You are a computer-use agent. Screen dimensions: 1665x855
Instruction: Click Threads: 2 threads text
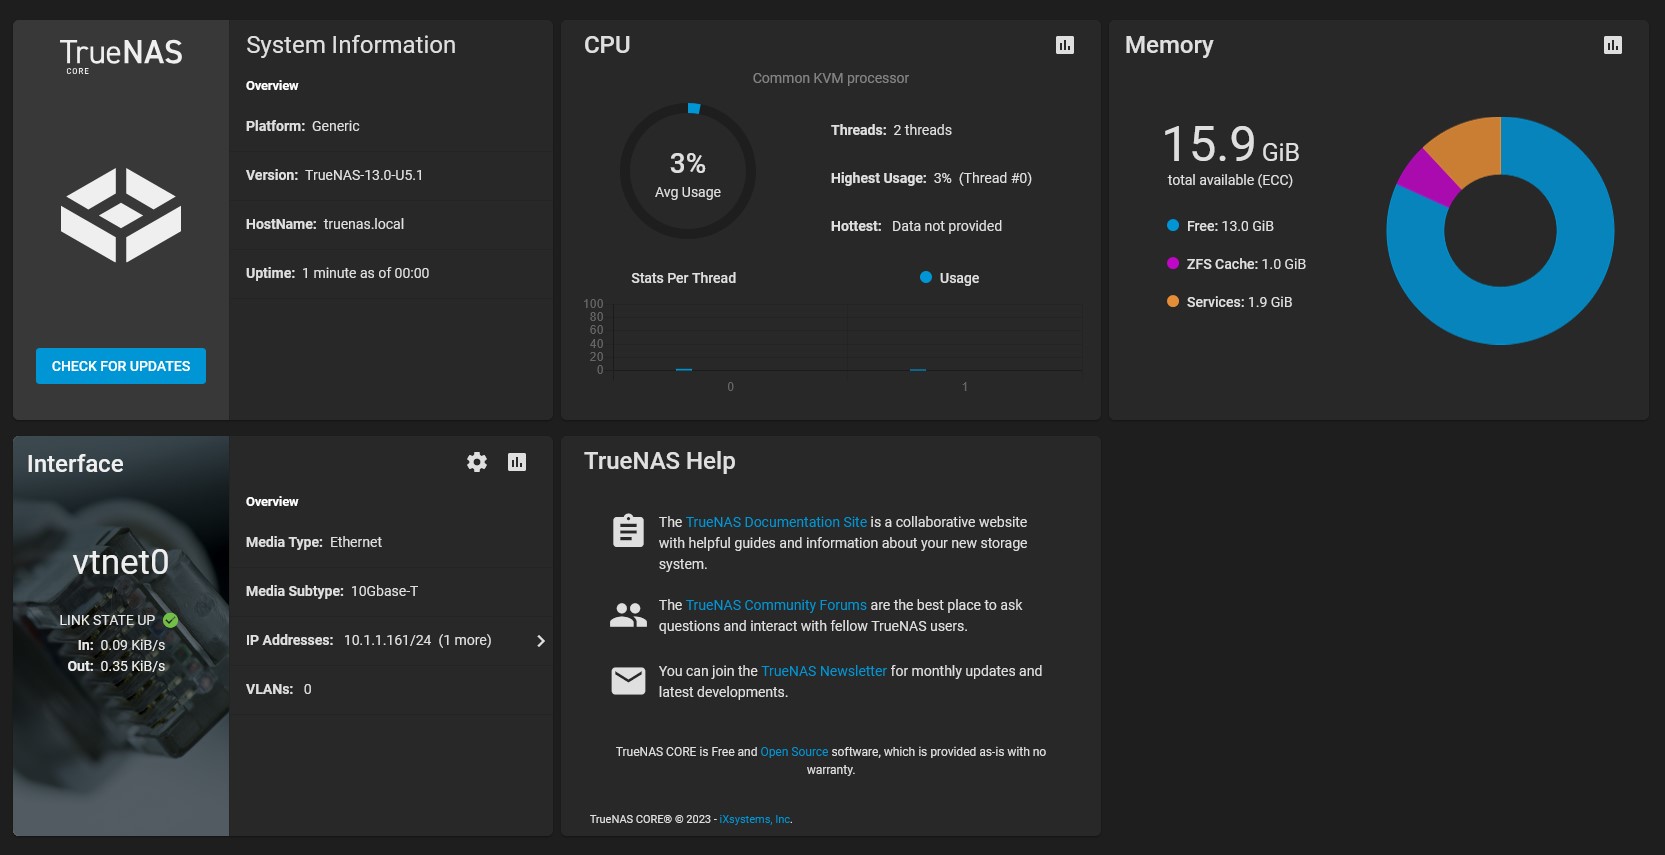point(891,130)
